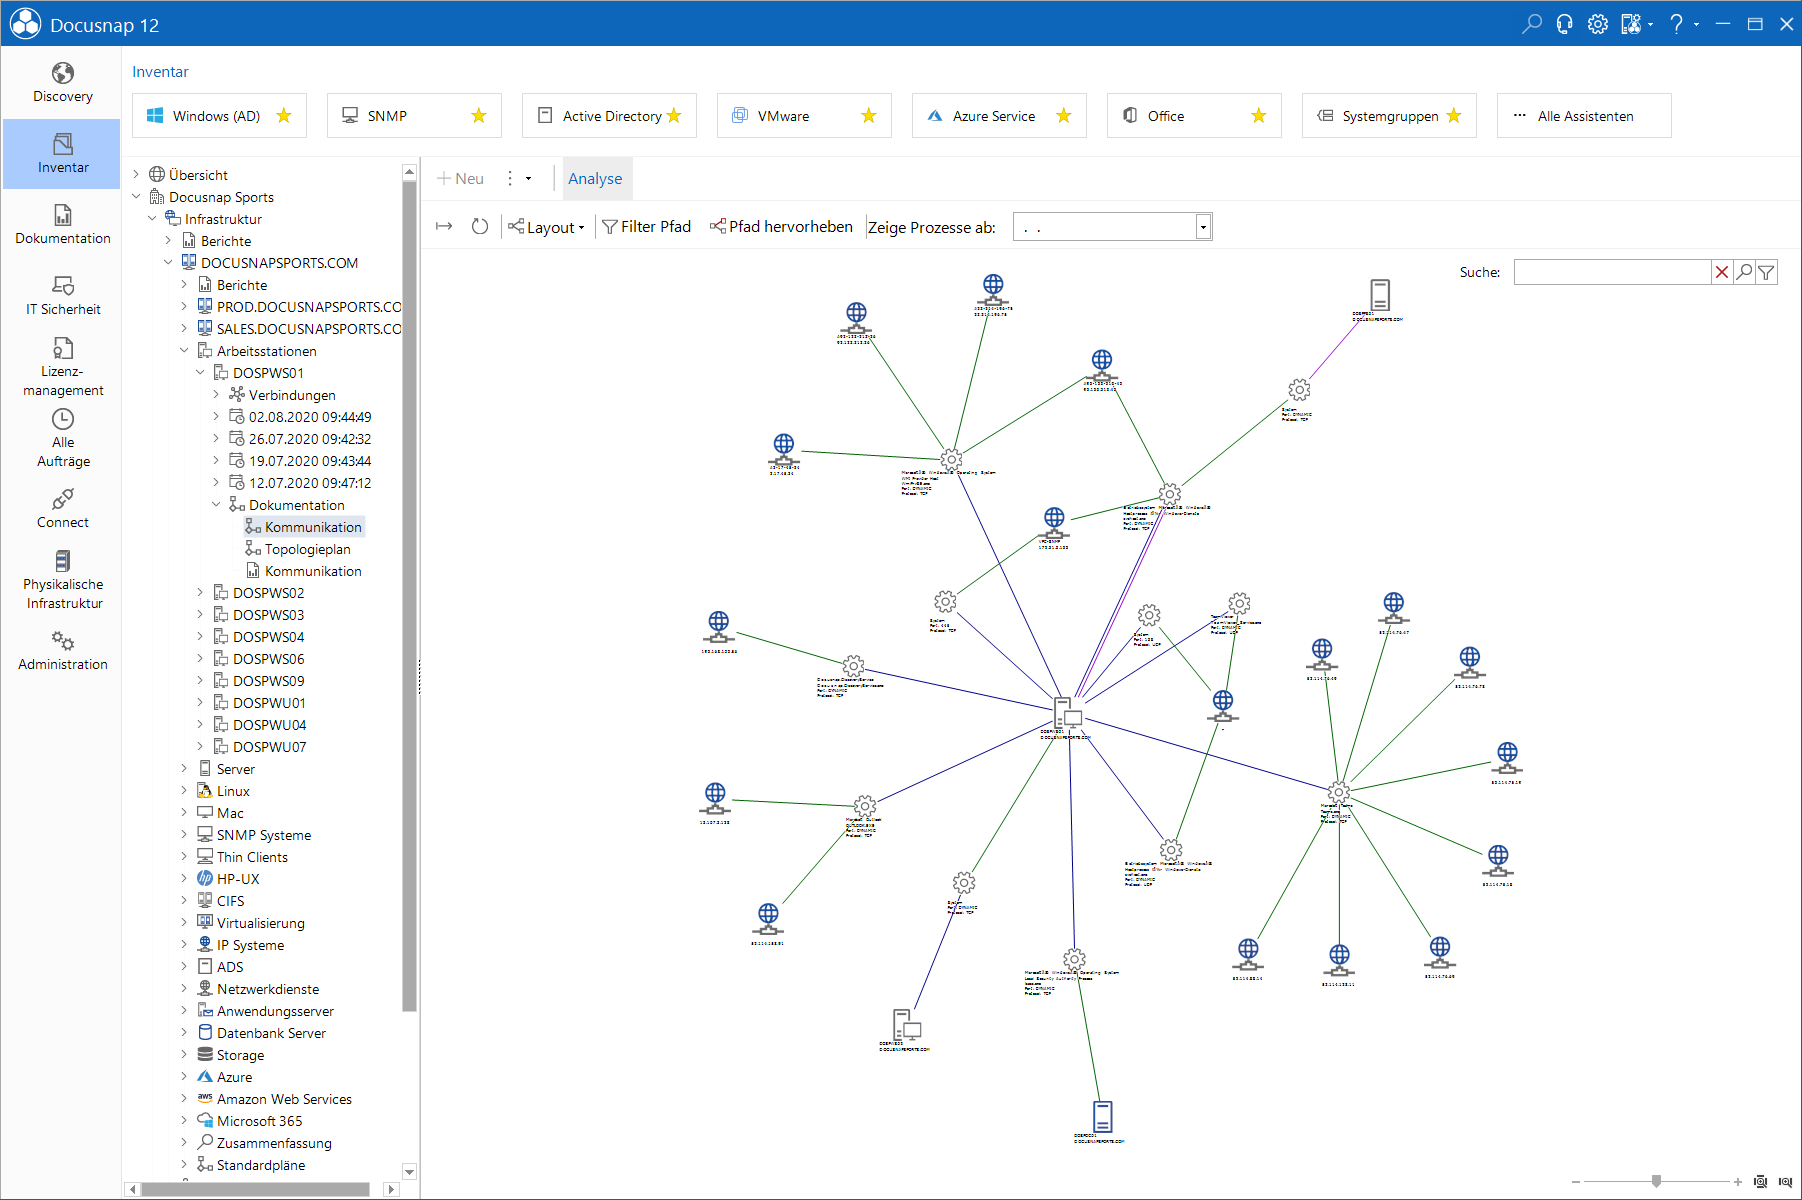Click into the Suche input field
The width and height of the screenshot is (1802, 1200).
[1612, 272]
